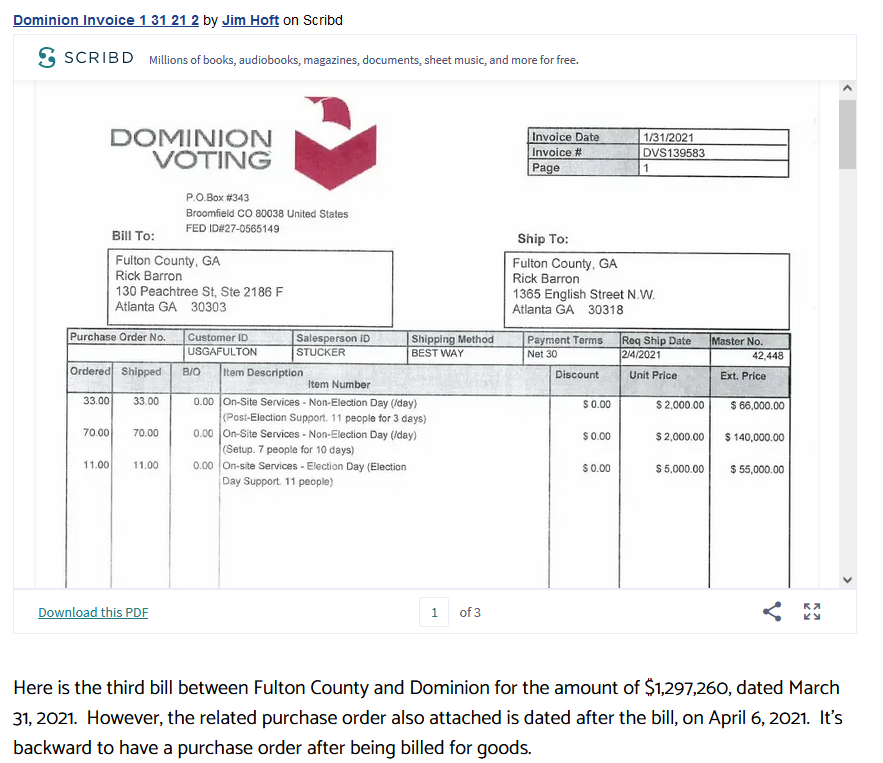Select the $ 5,000.00 unit price
Image resolution: width=883 pixels, height=763 pixels.
[x=680, y=469]
